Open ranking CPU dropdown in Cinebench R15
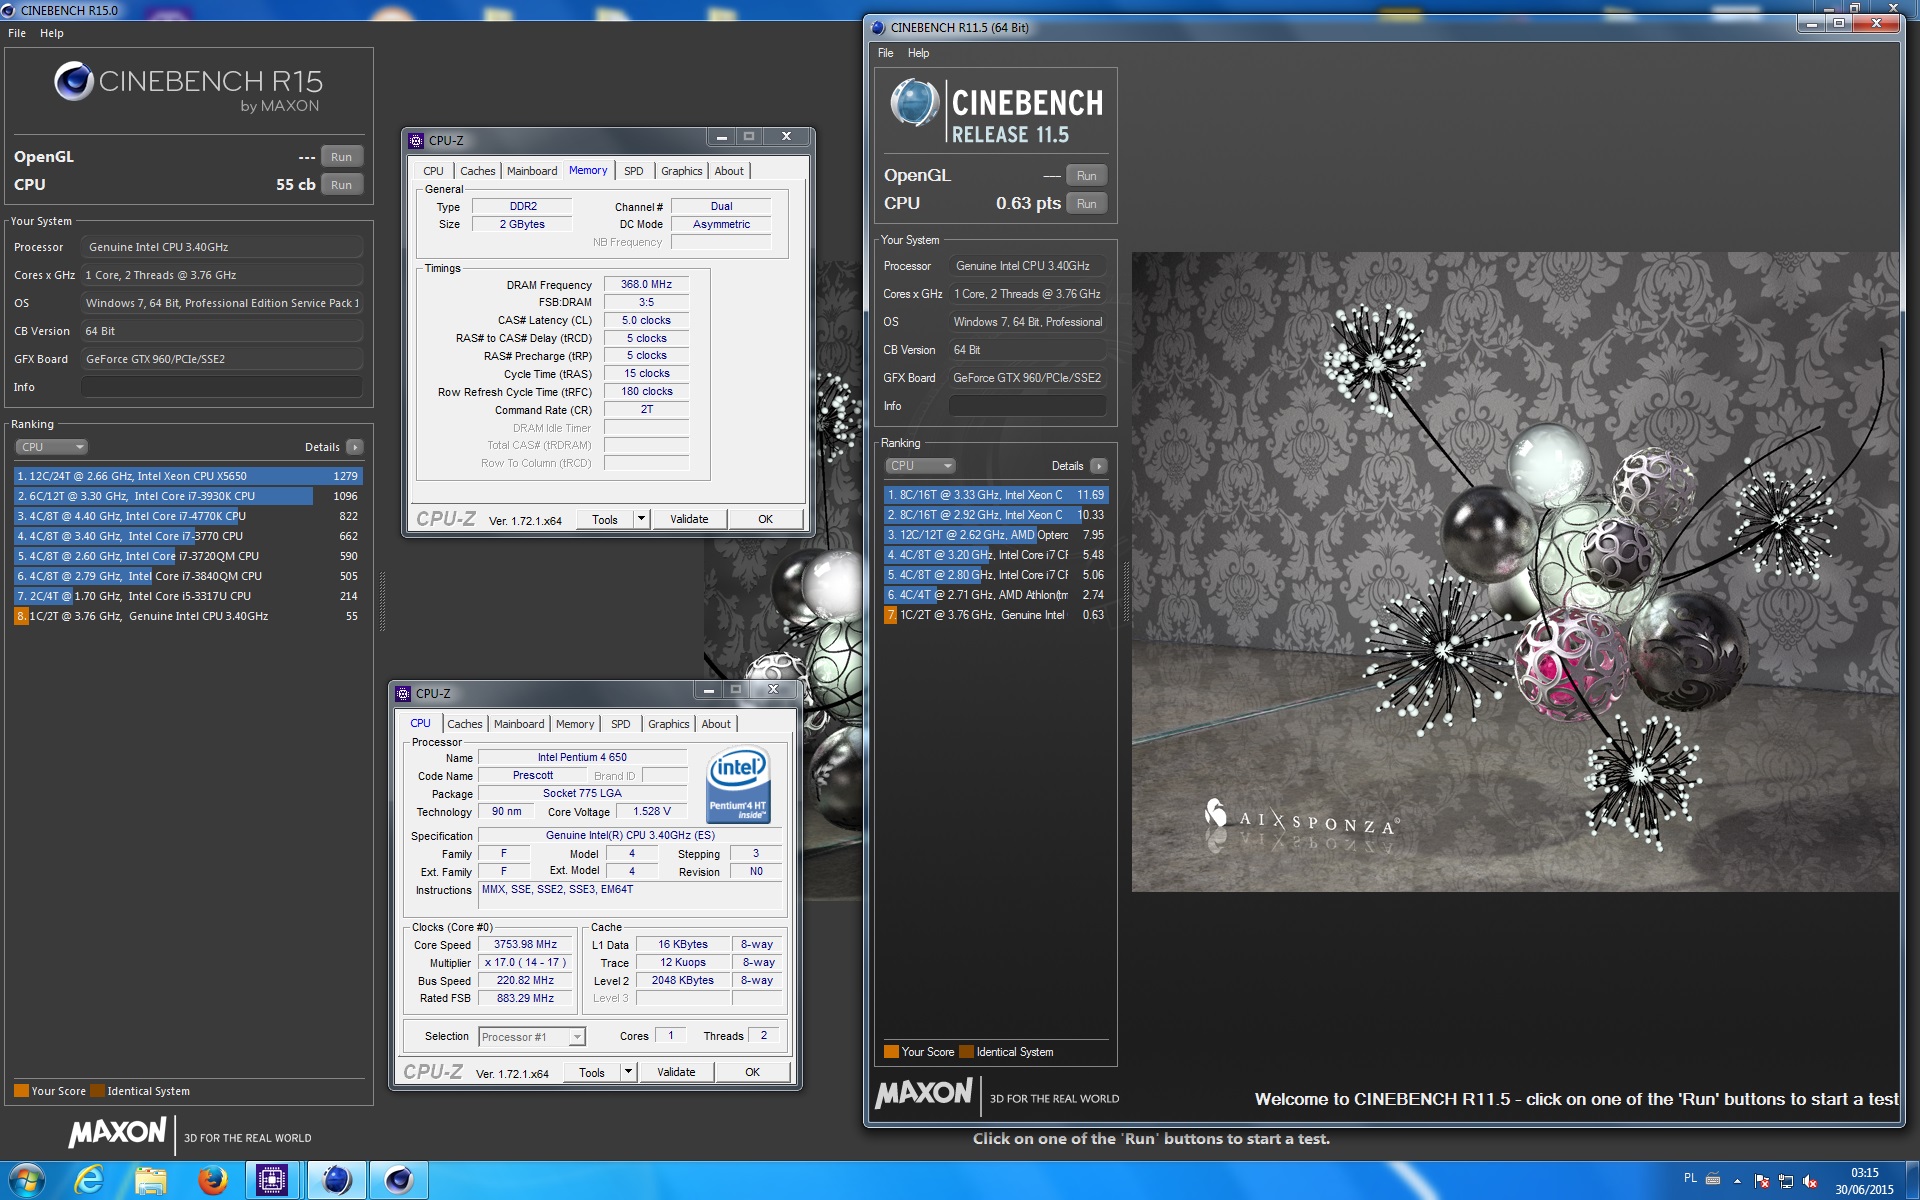 51,447
